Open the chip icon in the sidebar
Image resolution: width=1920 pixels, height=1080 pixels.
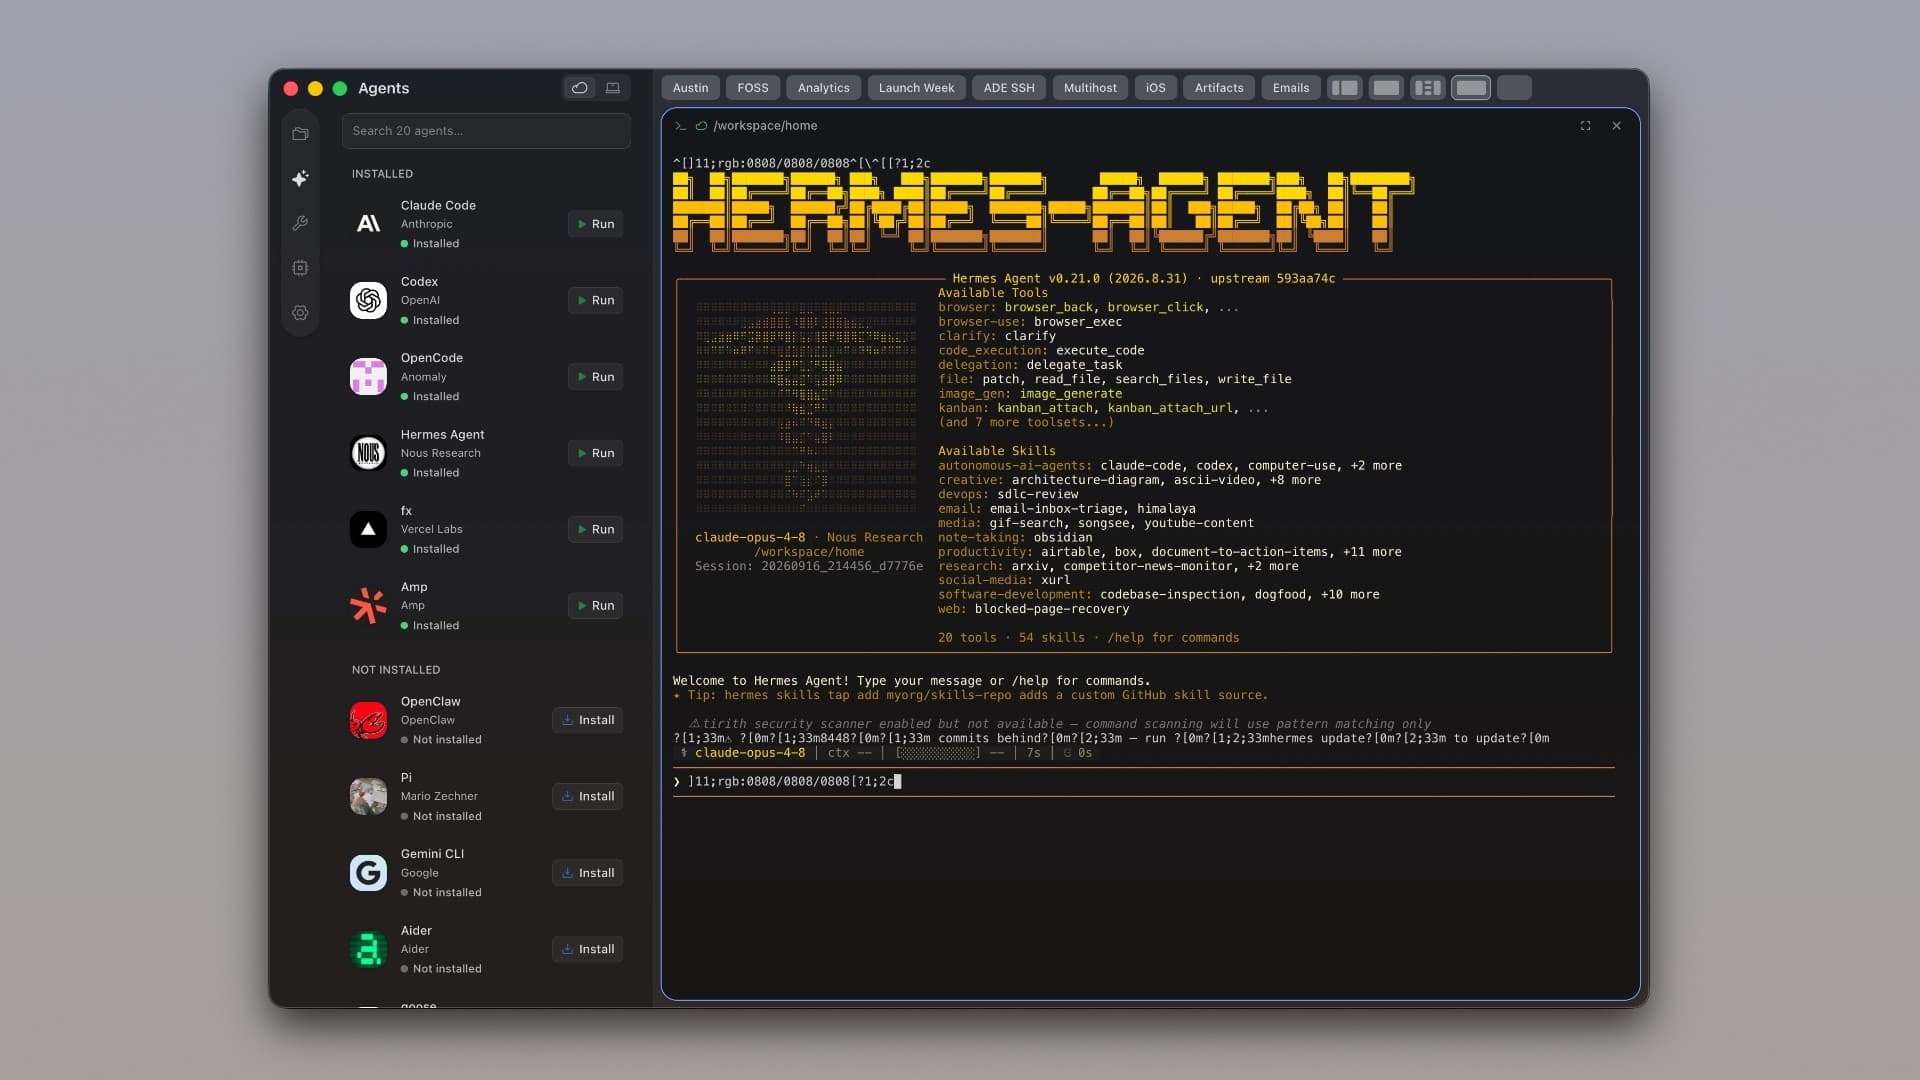pyautogui.click(x=300, y=268)
